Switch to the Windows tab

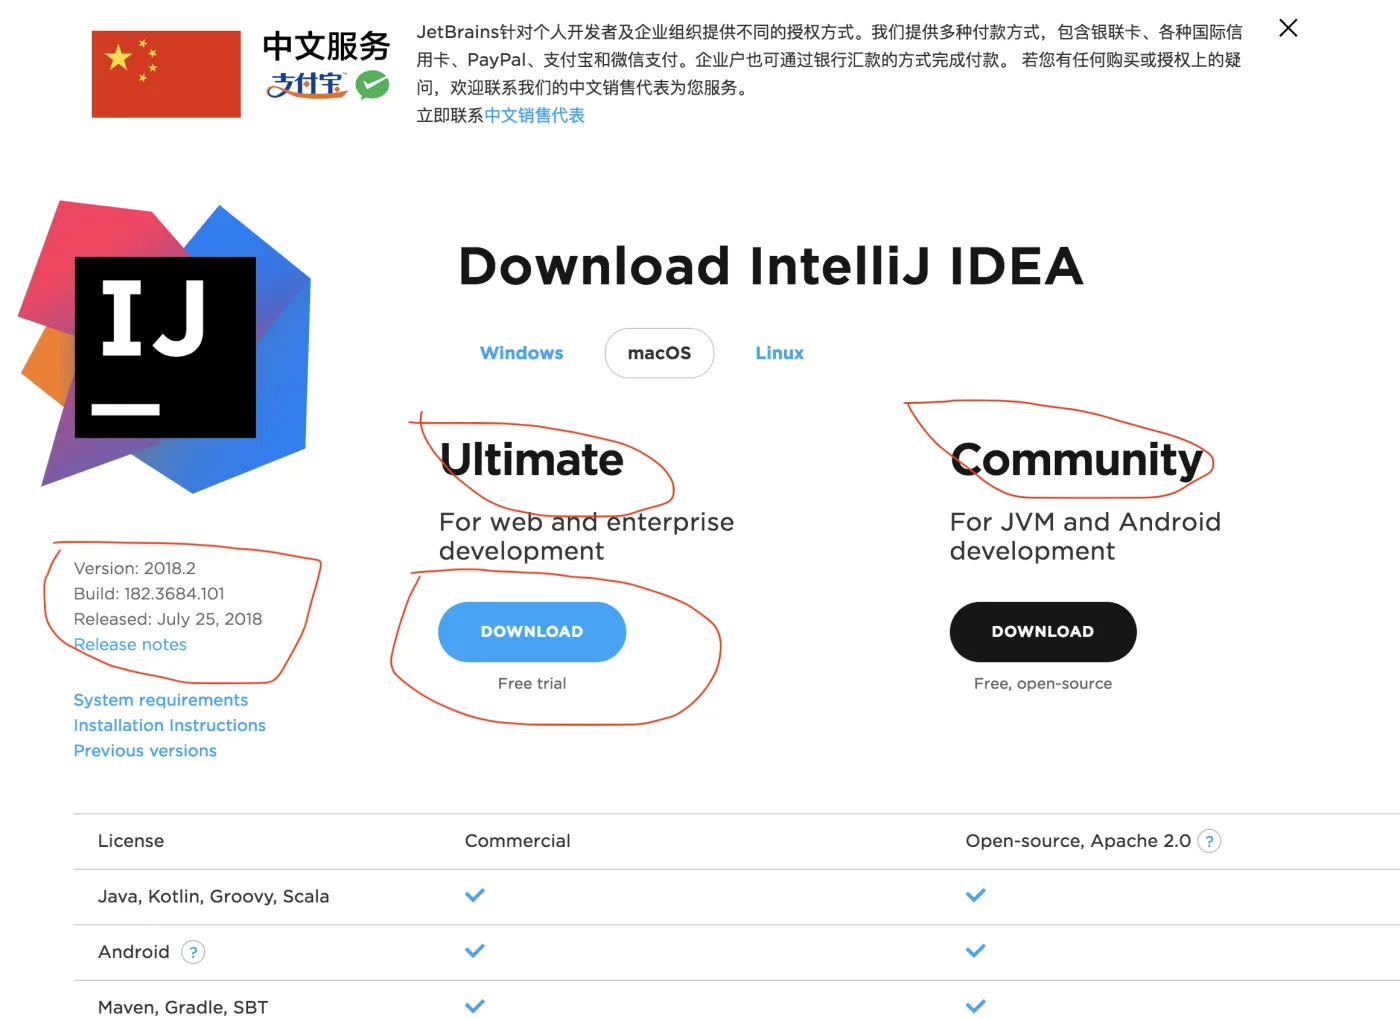pos(522,353)
